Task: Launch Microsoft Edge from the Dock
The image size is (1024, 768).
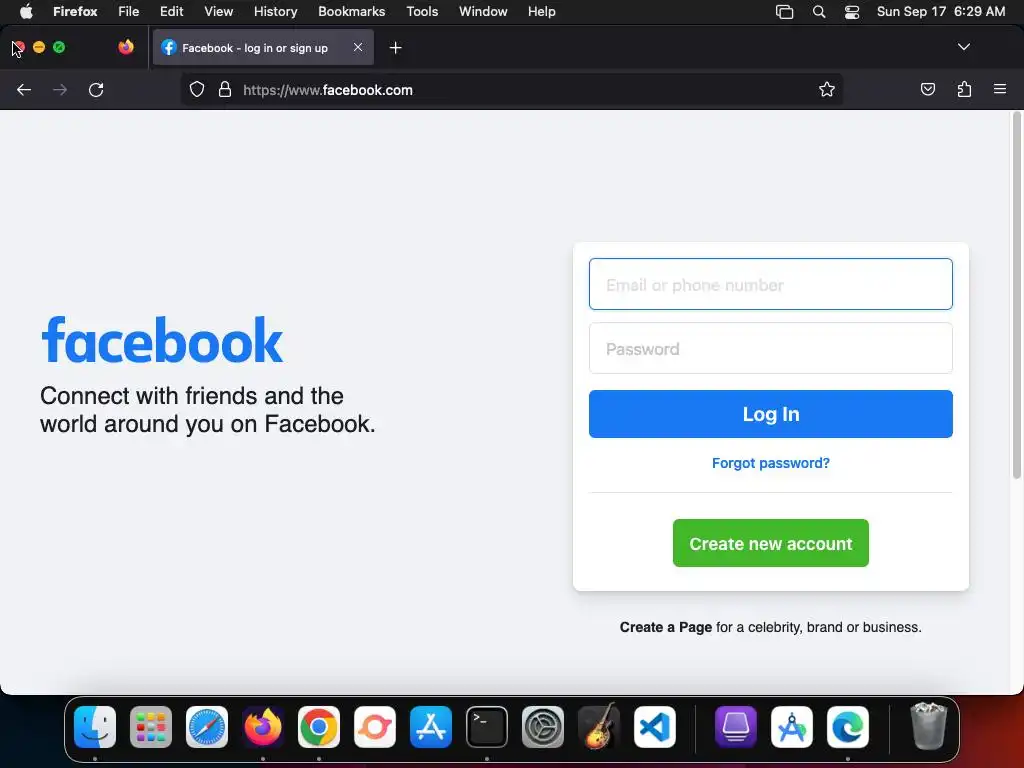Action: (848, 727)
